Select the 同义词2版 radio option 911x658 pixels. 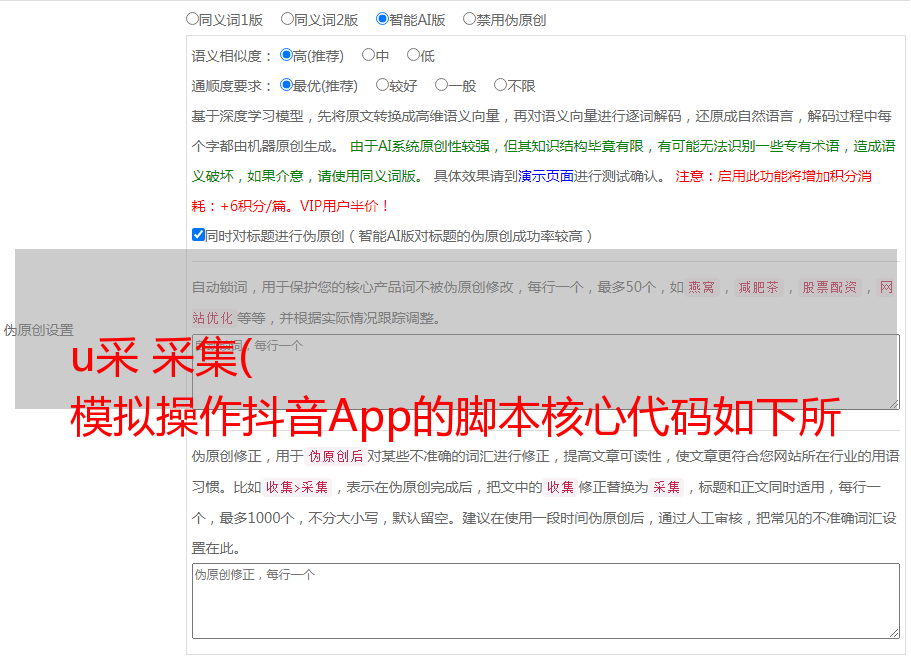[287, 19]
